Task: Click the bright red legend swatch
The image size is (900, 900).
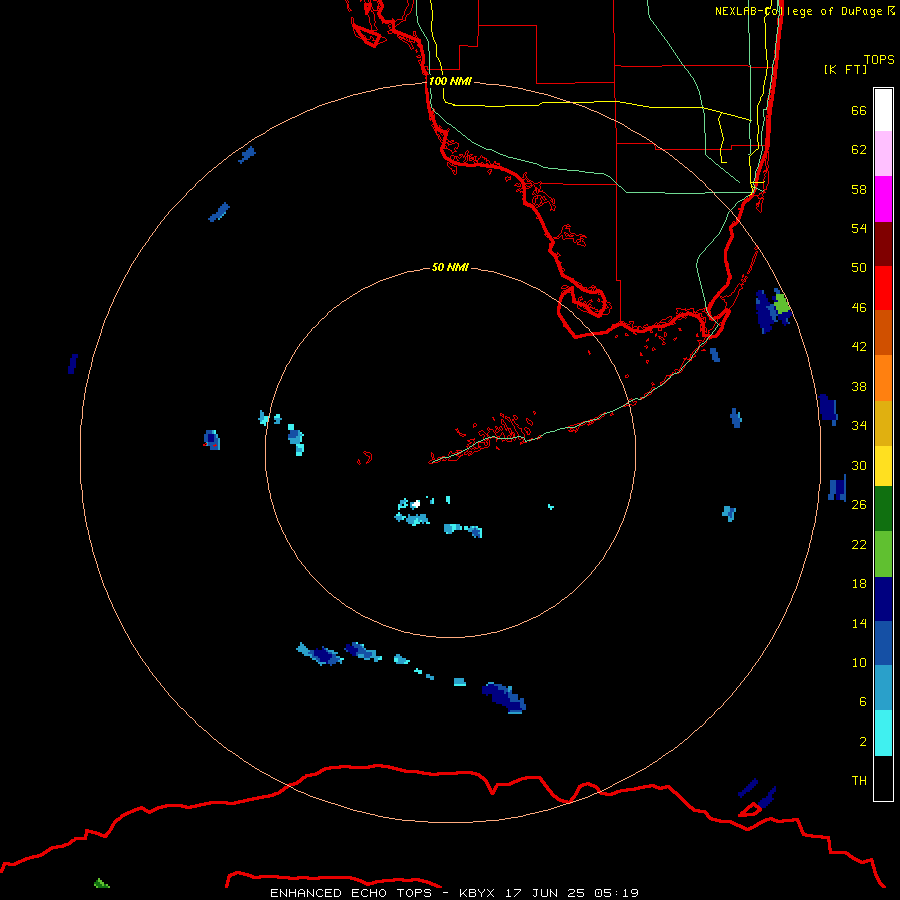Action: [x=883, y=288]
